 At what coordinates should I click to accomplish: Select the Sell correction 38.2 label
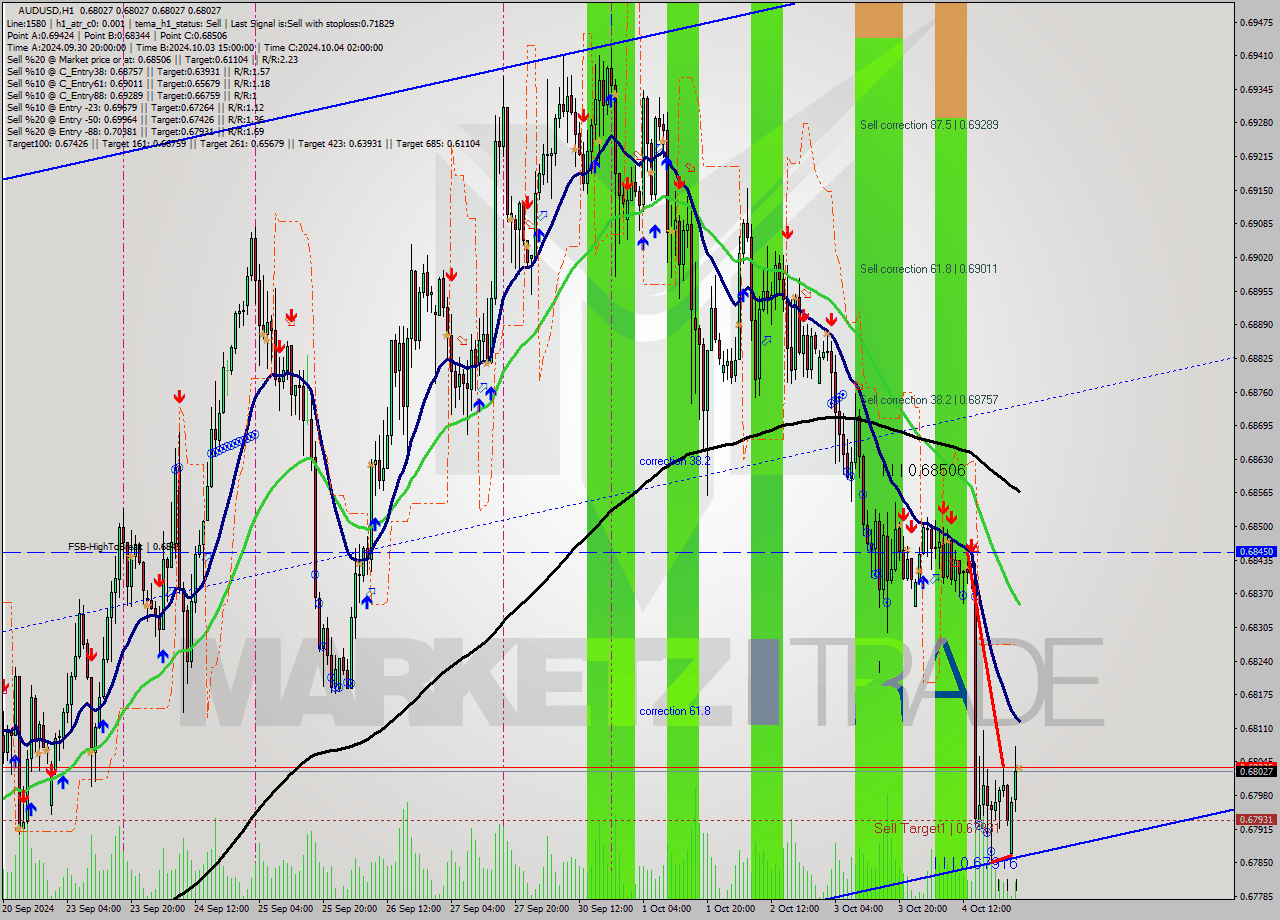929,400
